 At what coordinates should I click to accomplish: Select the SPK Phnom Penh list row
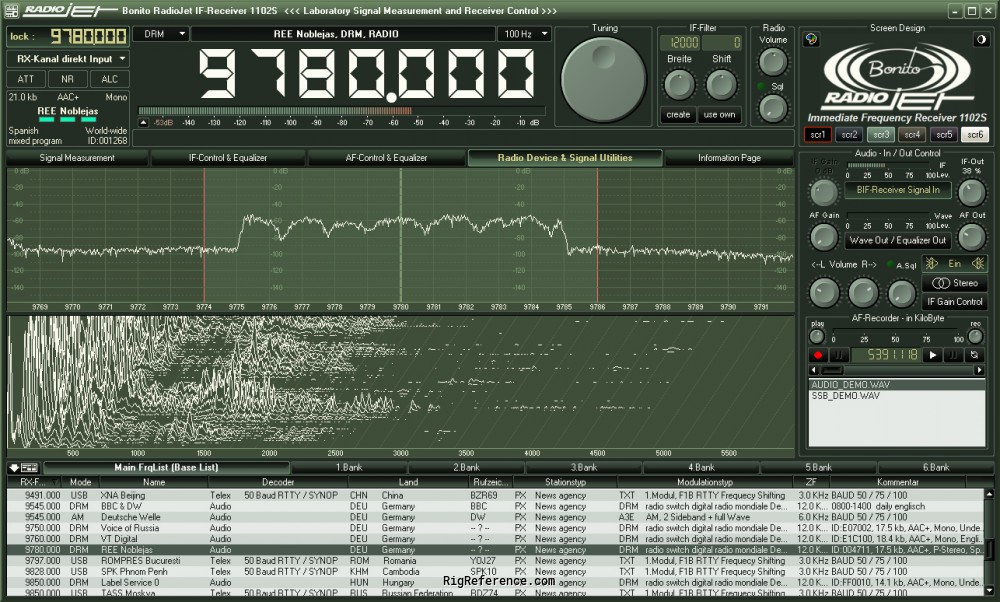pyautogui.click(x=496, y=571)
